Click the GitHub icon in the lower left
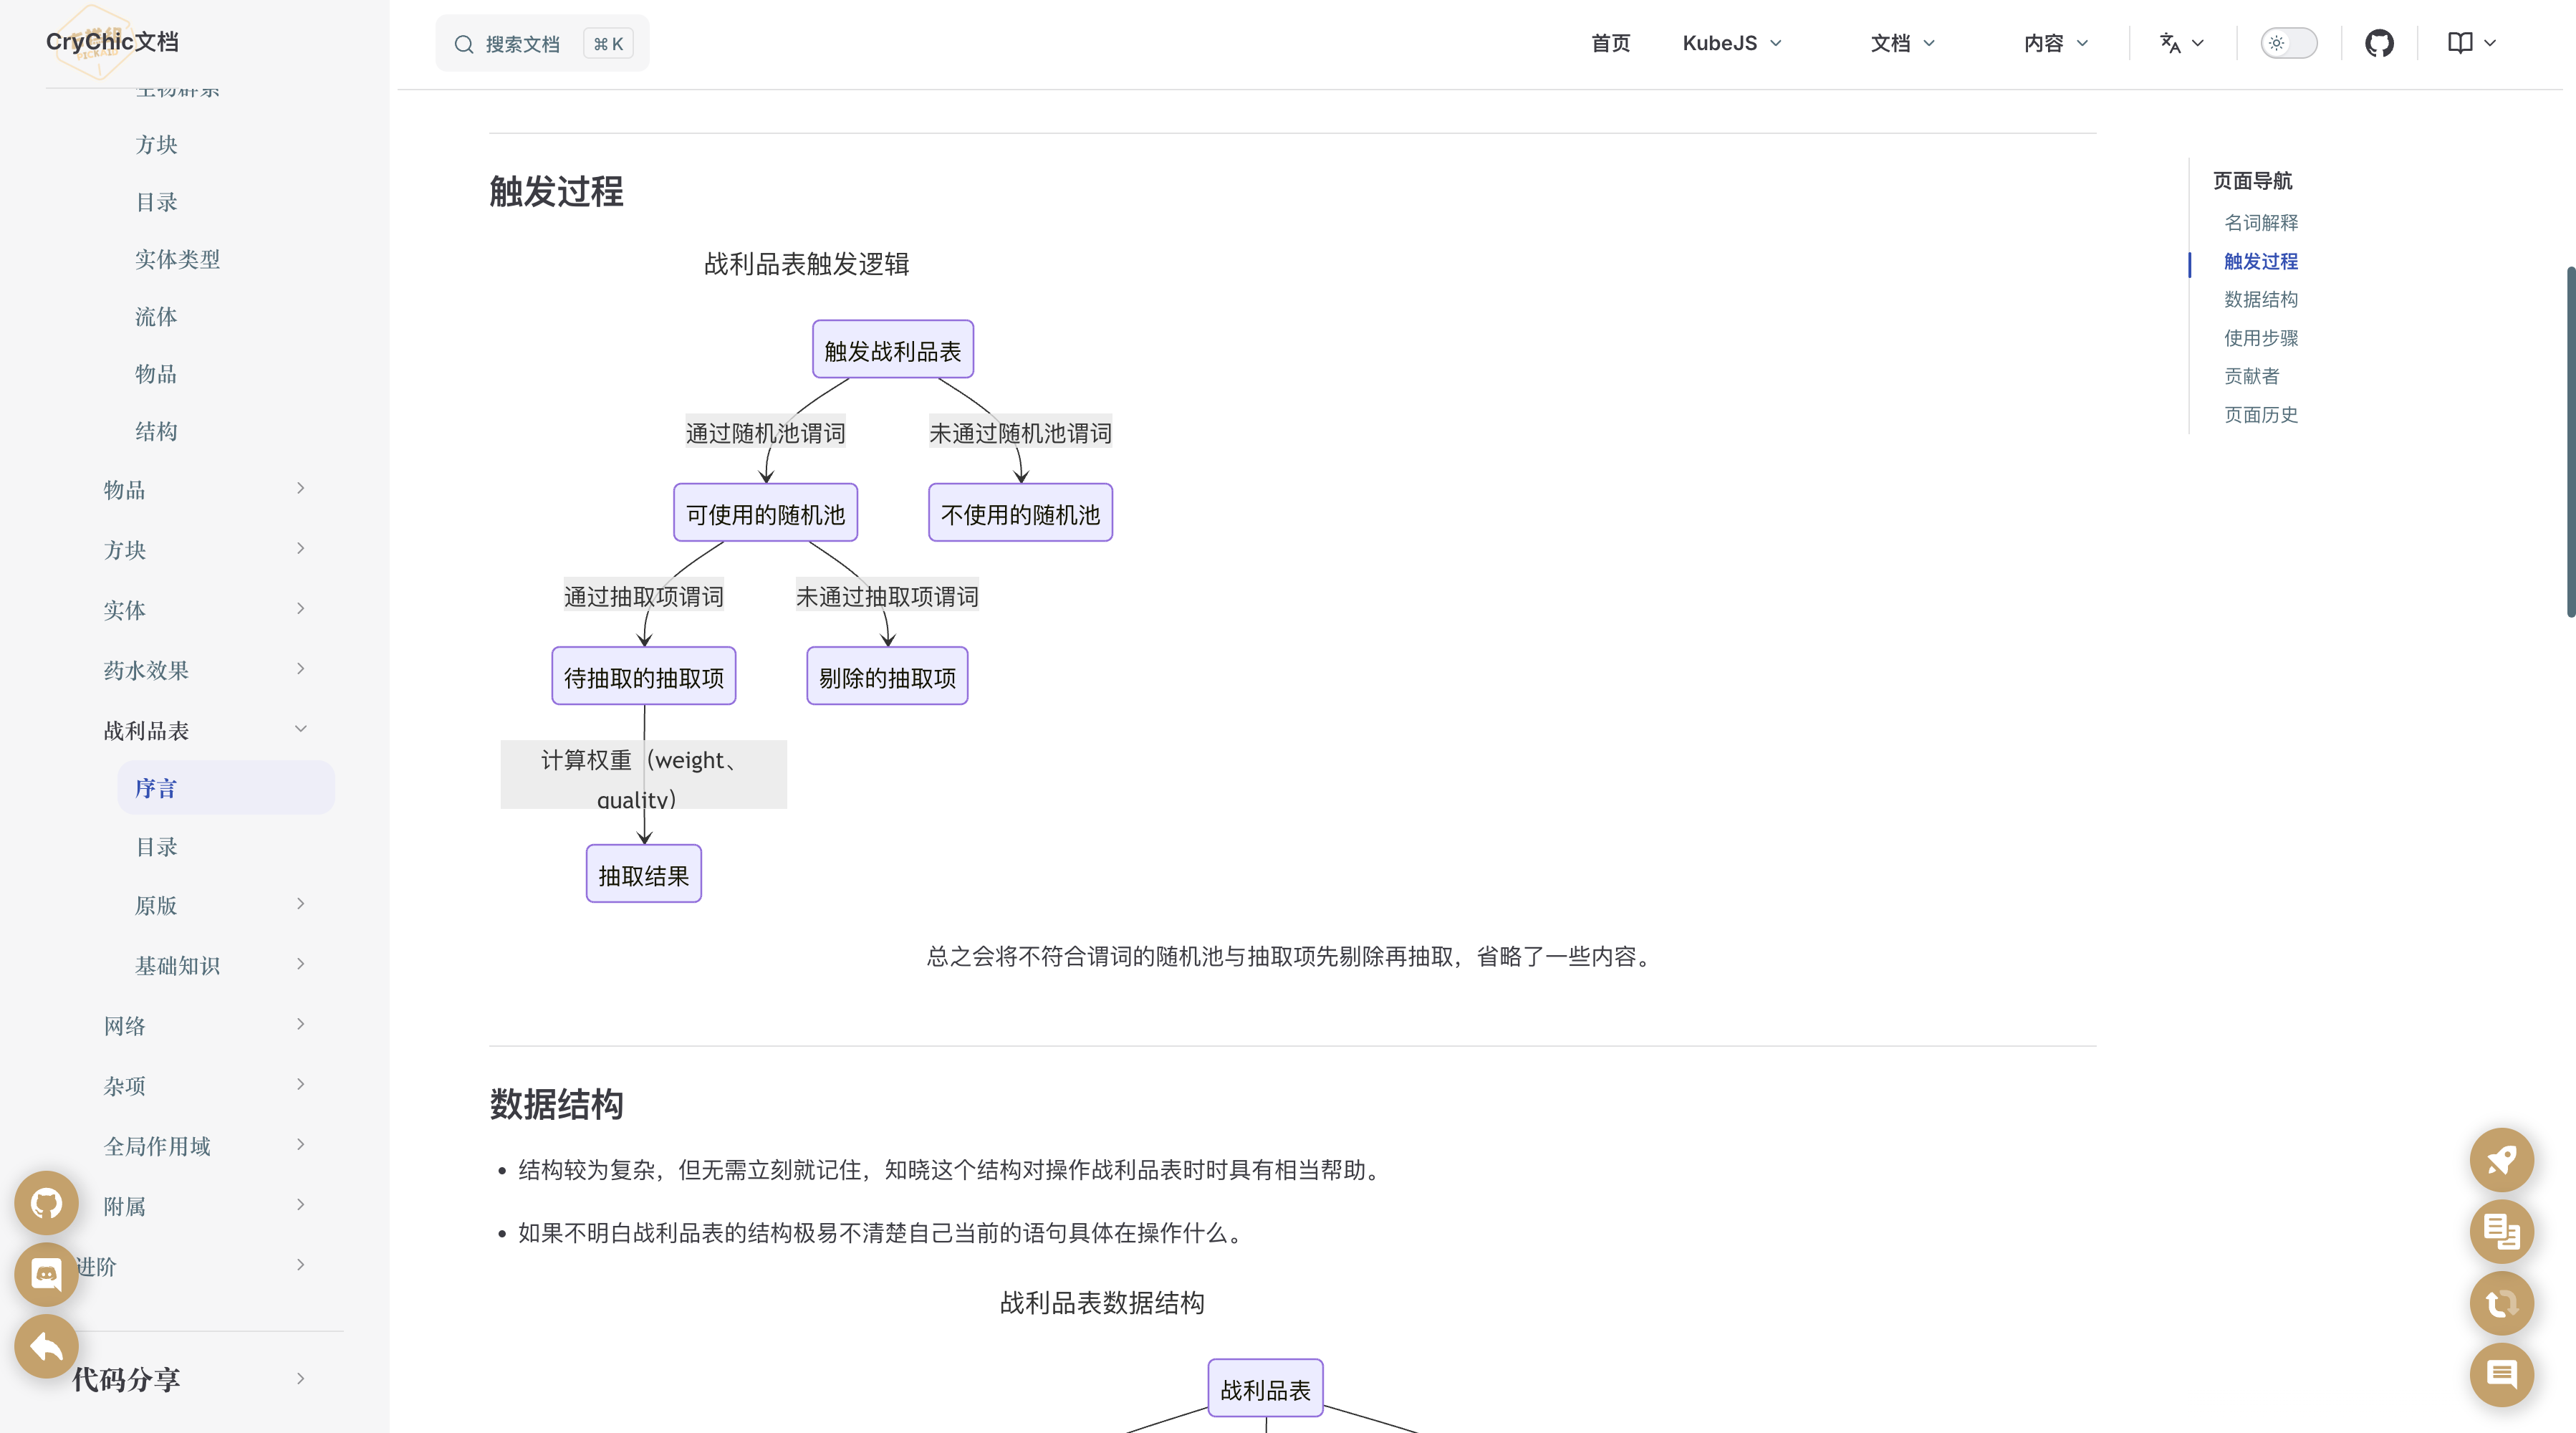 point(46,1203)
